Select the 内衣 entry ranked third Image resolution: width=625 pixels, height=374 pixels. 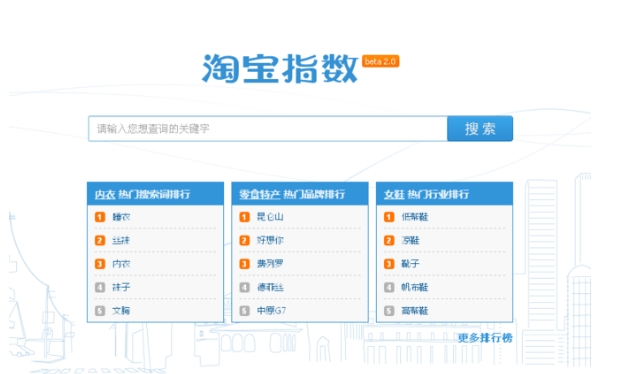[121, 264]
